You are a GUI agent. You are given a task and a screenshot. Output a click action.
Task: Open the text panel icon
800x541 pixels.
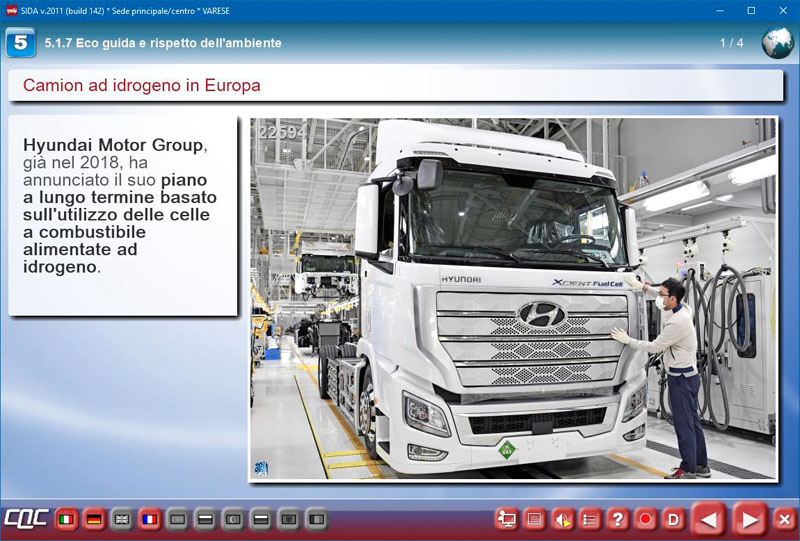pyautogui.click(x=535, y=519)
